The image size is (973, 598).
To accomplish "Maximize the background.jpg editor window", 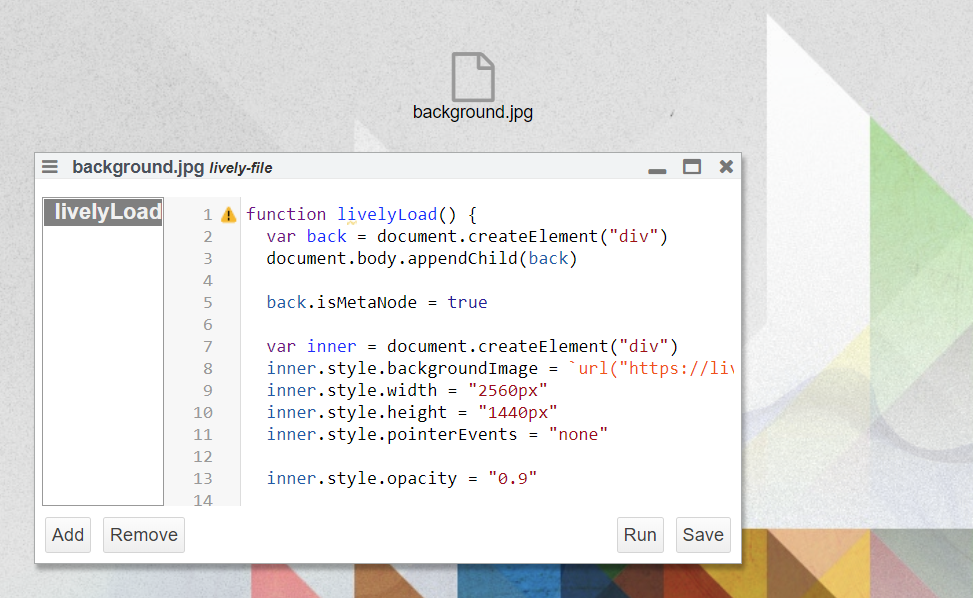I will tap(692, 167).
